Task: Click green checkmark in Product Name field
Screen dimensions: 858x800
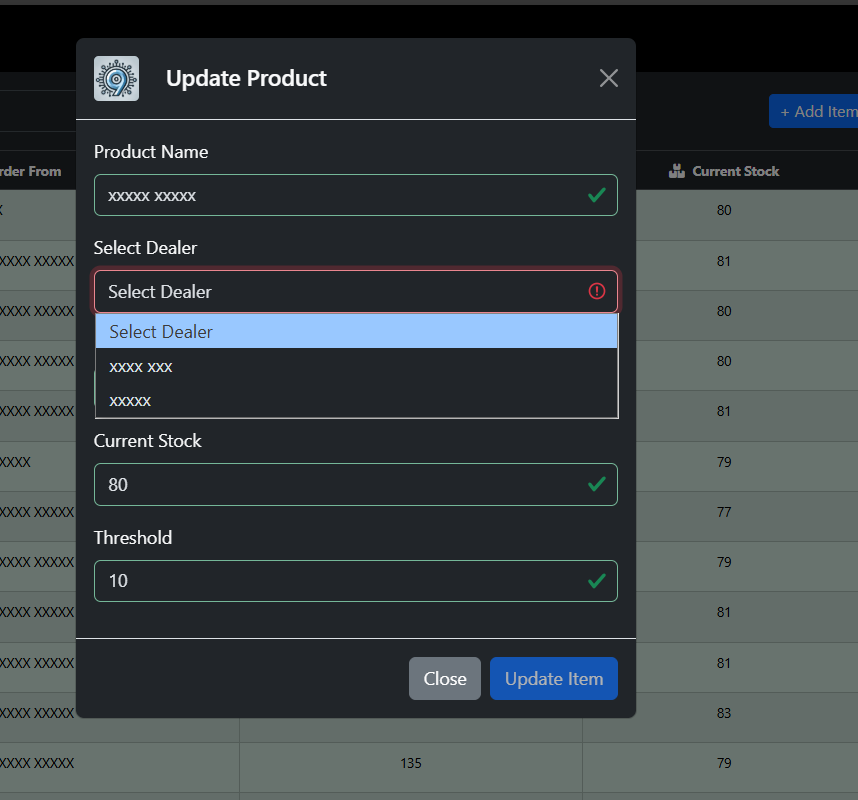Action: 597,195
